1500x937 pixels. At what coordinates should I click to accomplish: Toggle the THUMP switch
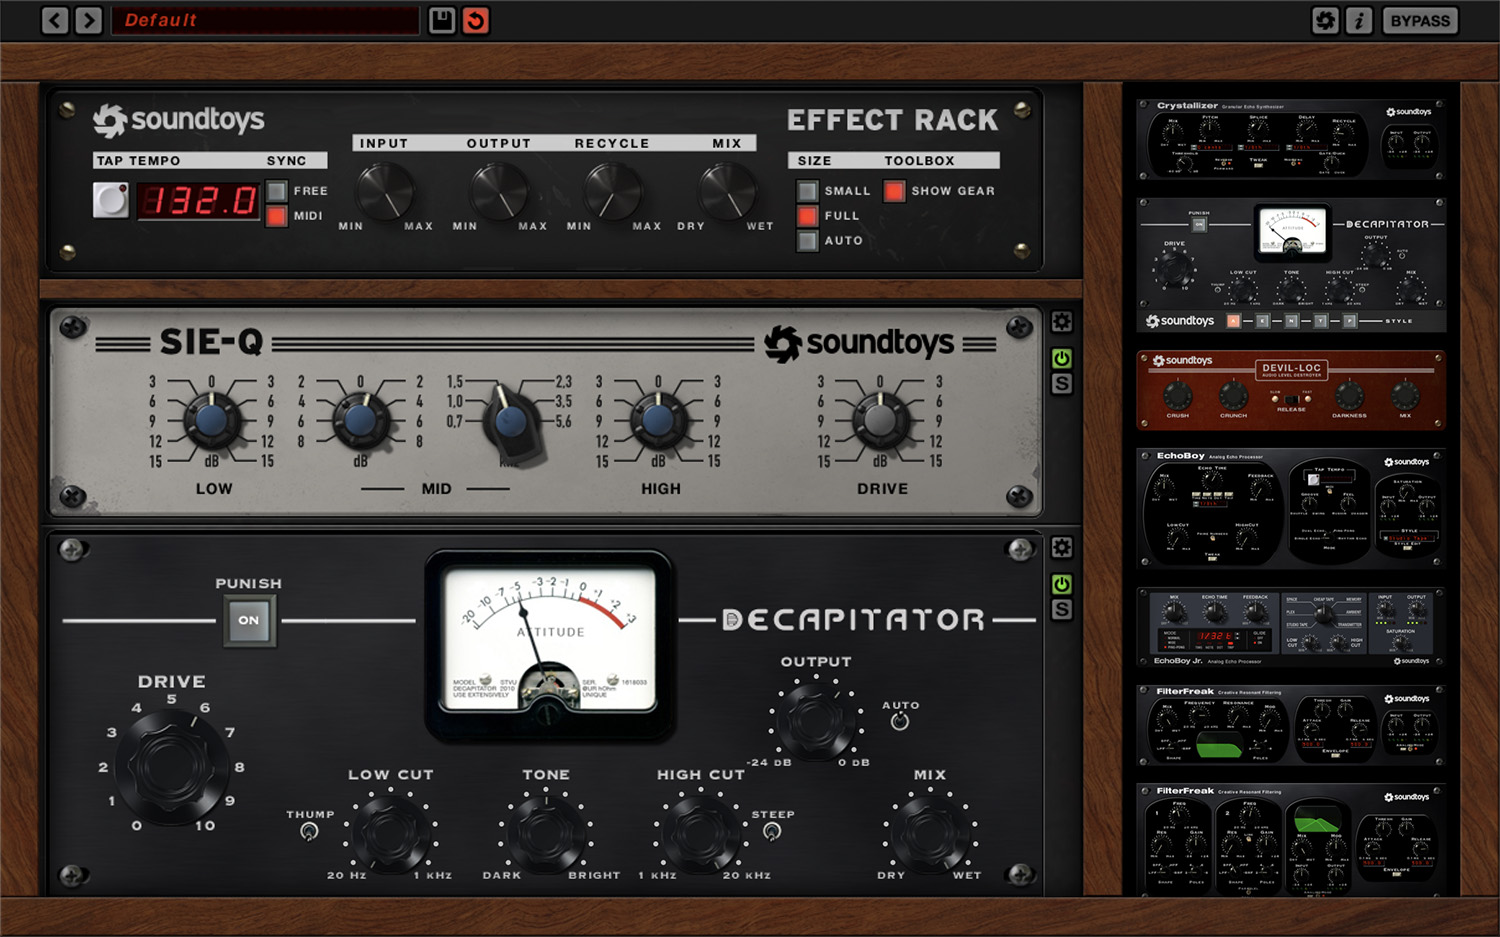point(309,832)
